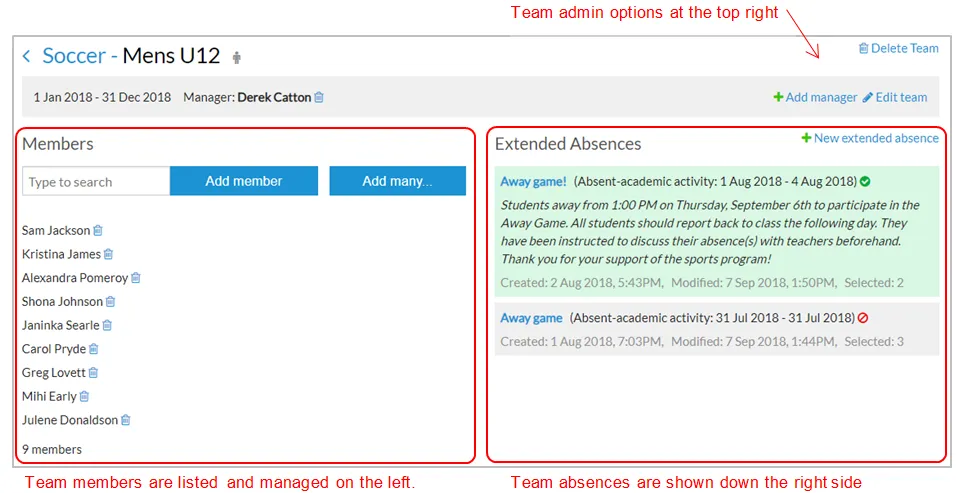Click the Add member button
Viewport: 956px width, 493px height.
(x=244, y=181)
